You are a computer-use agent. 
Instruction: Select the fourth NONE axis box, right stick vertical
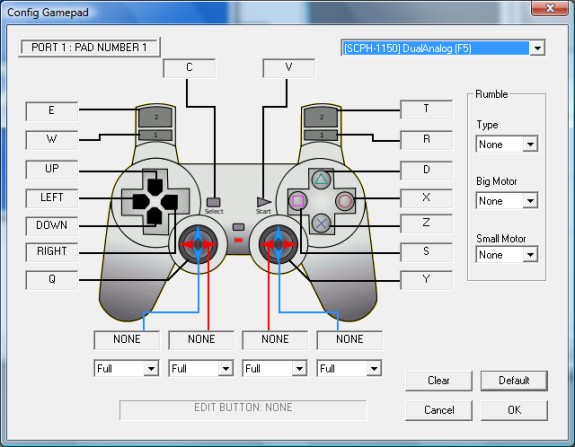click(x=349, y=340)
